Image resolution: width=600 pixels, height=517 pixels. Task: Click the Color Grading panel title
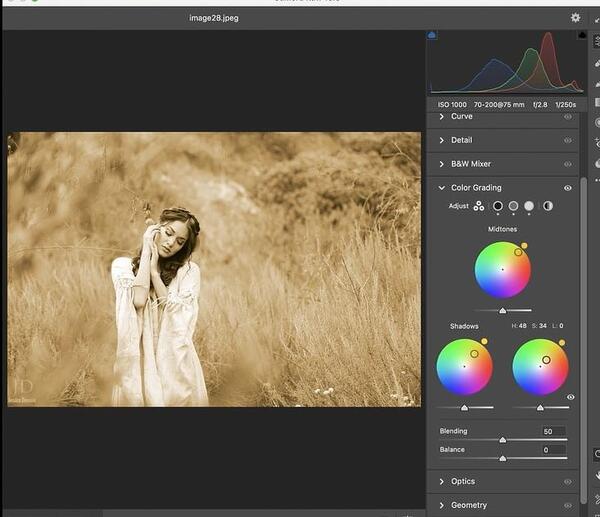[x=476, y=188]
